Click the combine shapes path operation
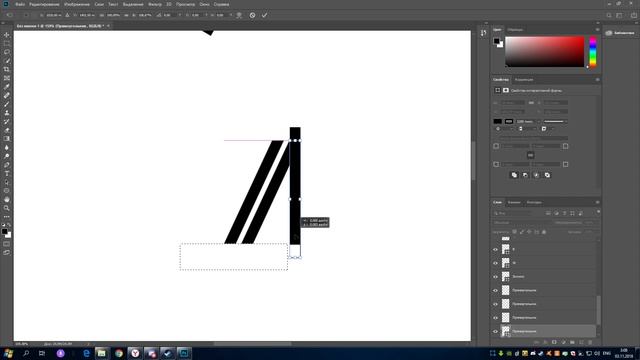 tap(514, 175)
